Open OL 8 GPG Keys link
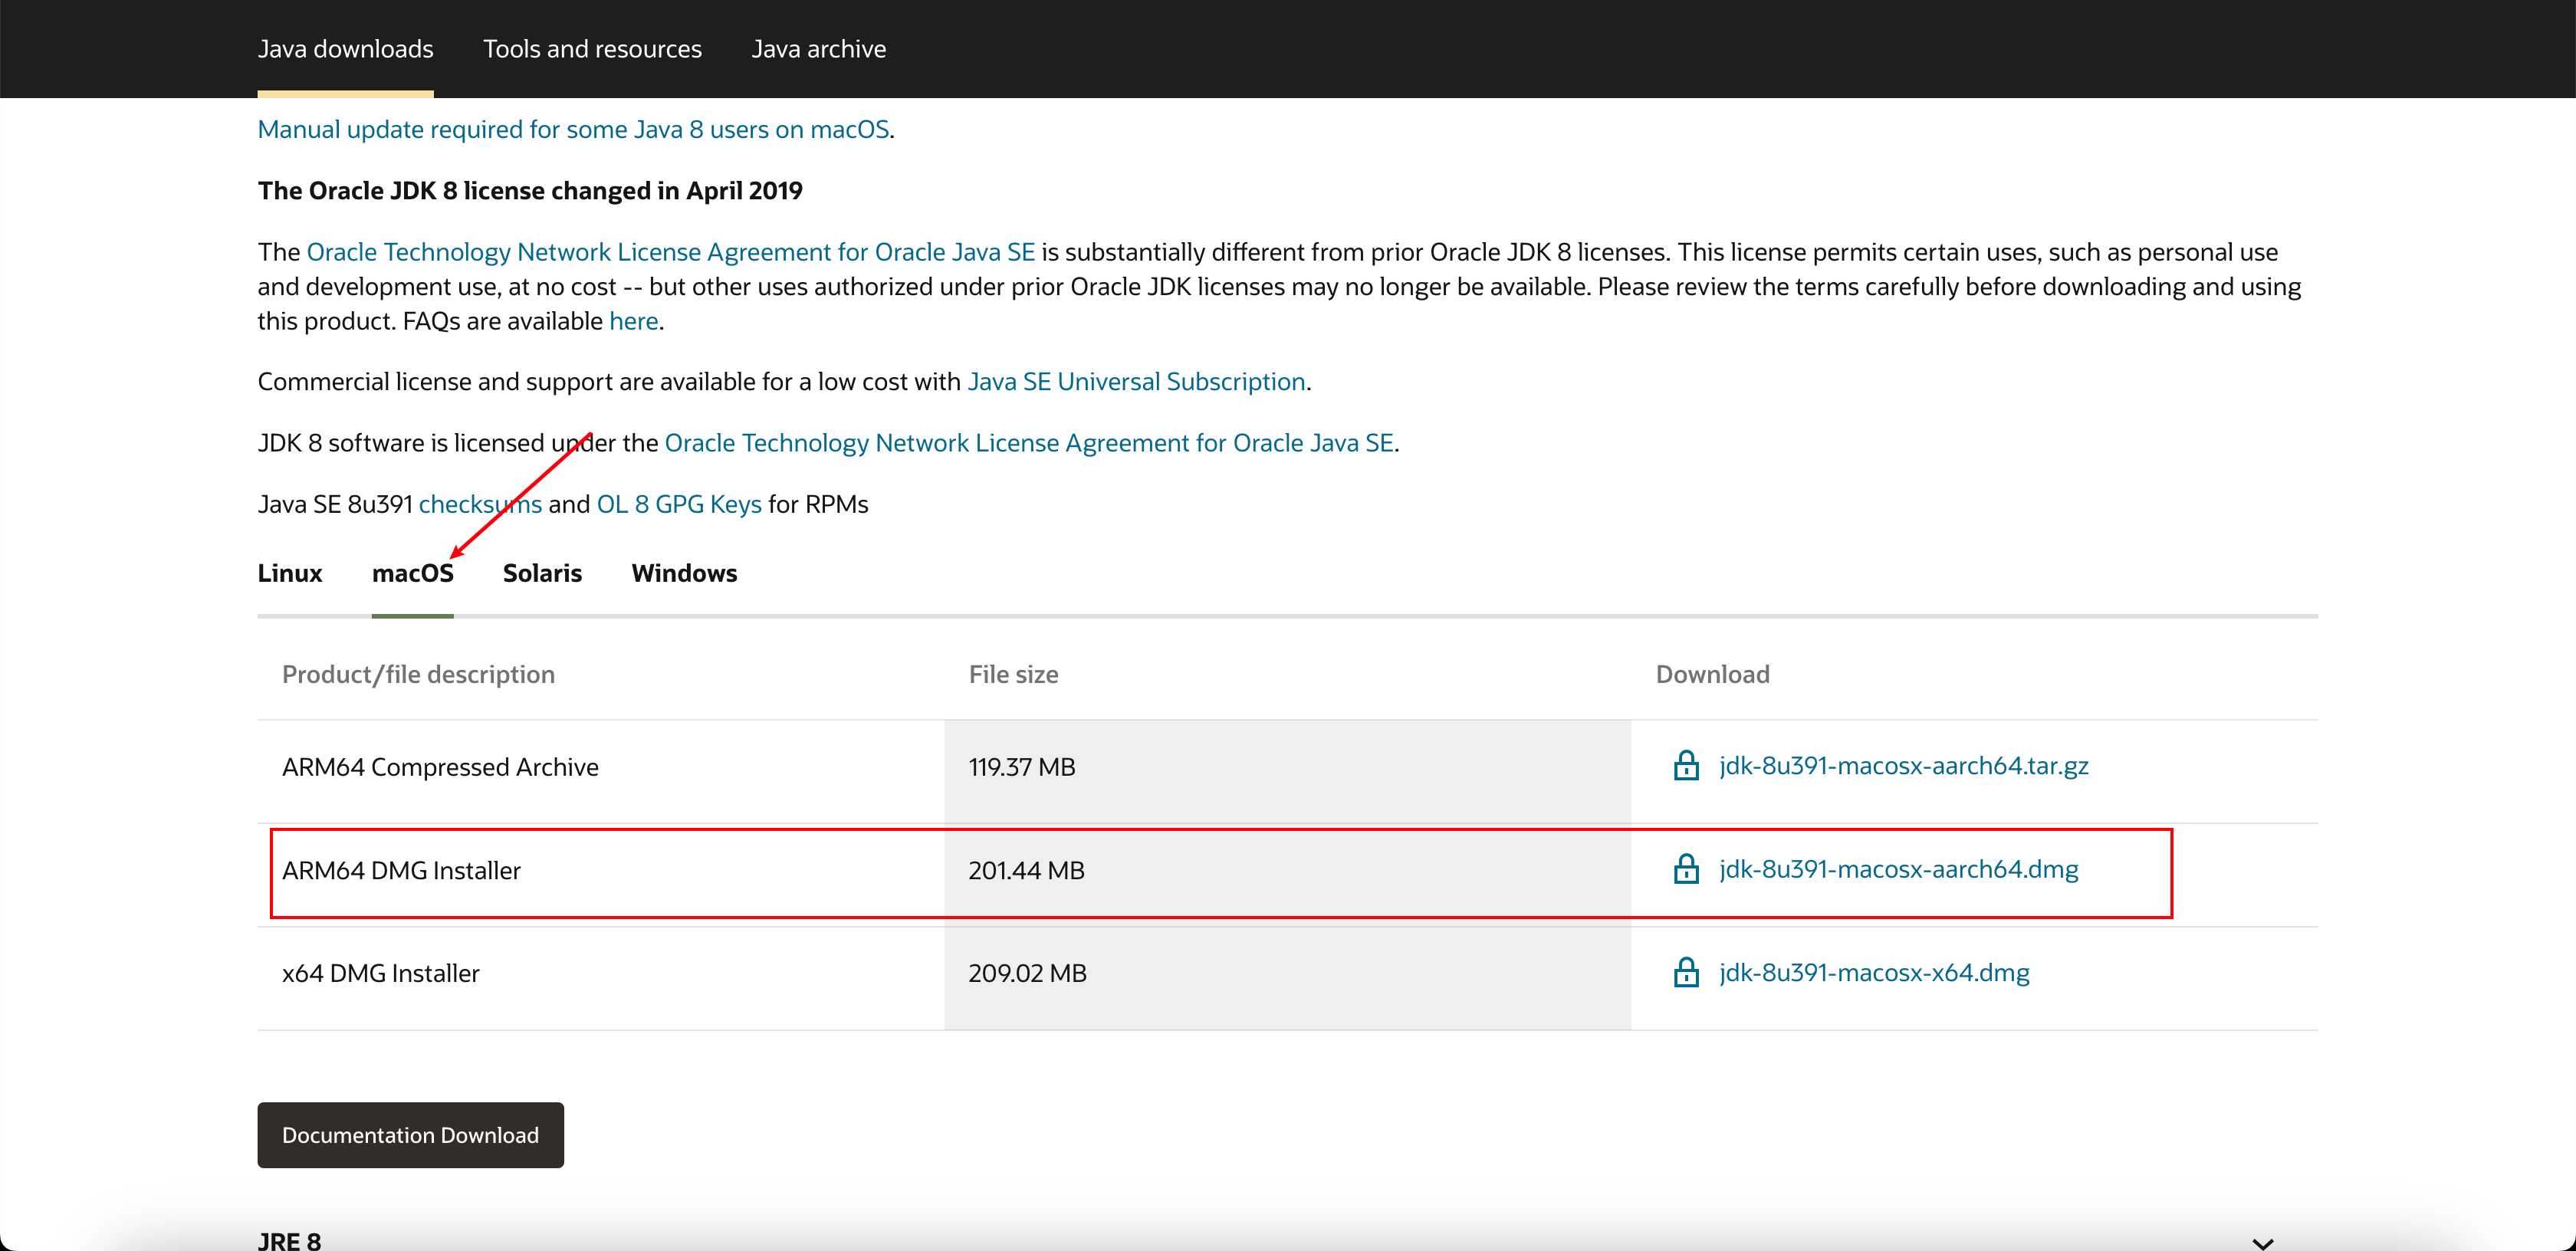 (679, 504)
